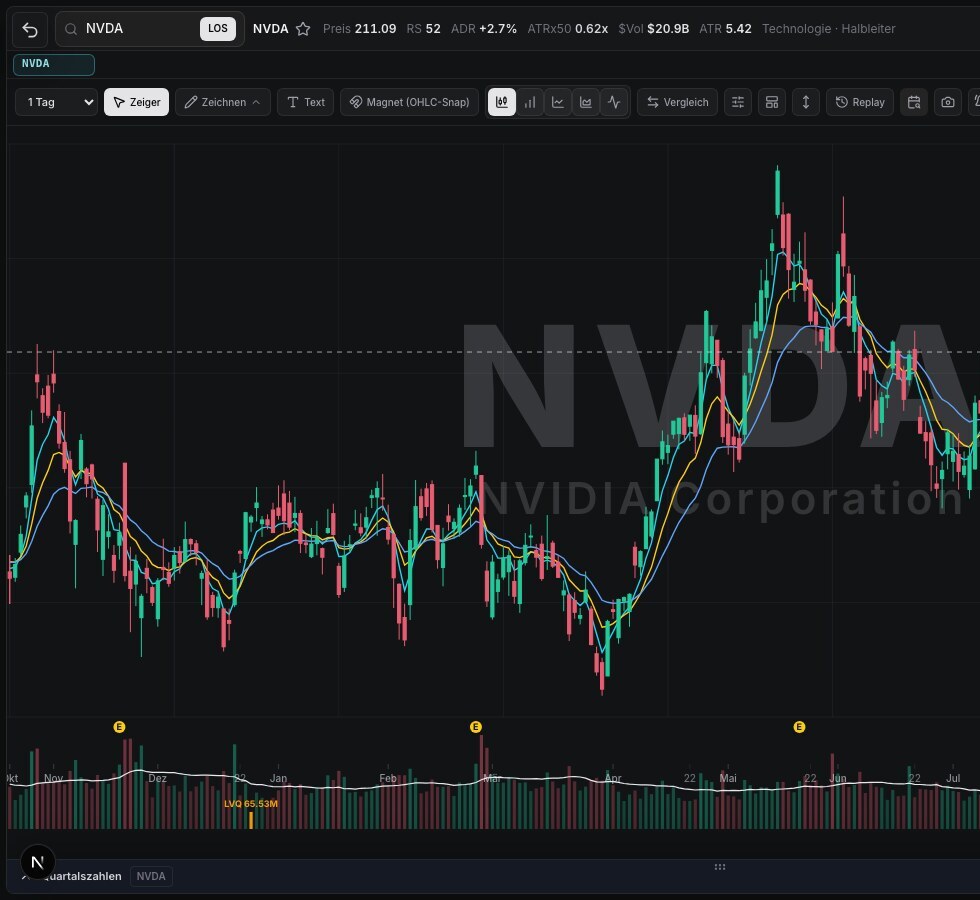This screenshot has height=900, width=980.
Task: Click the NVDA tag beside Quartalszahlen
Action: (151, 876)
